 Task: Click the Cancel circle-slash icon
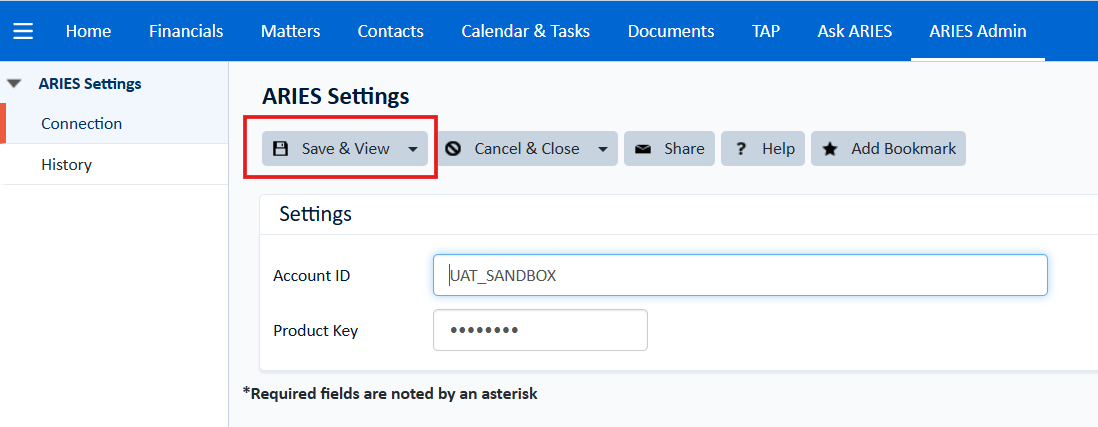pos(453,148)
